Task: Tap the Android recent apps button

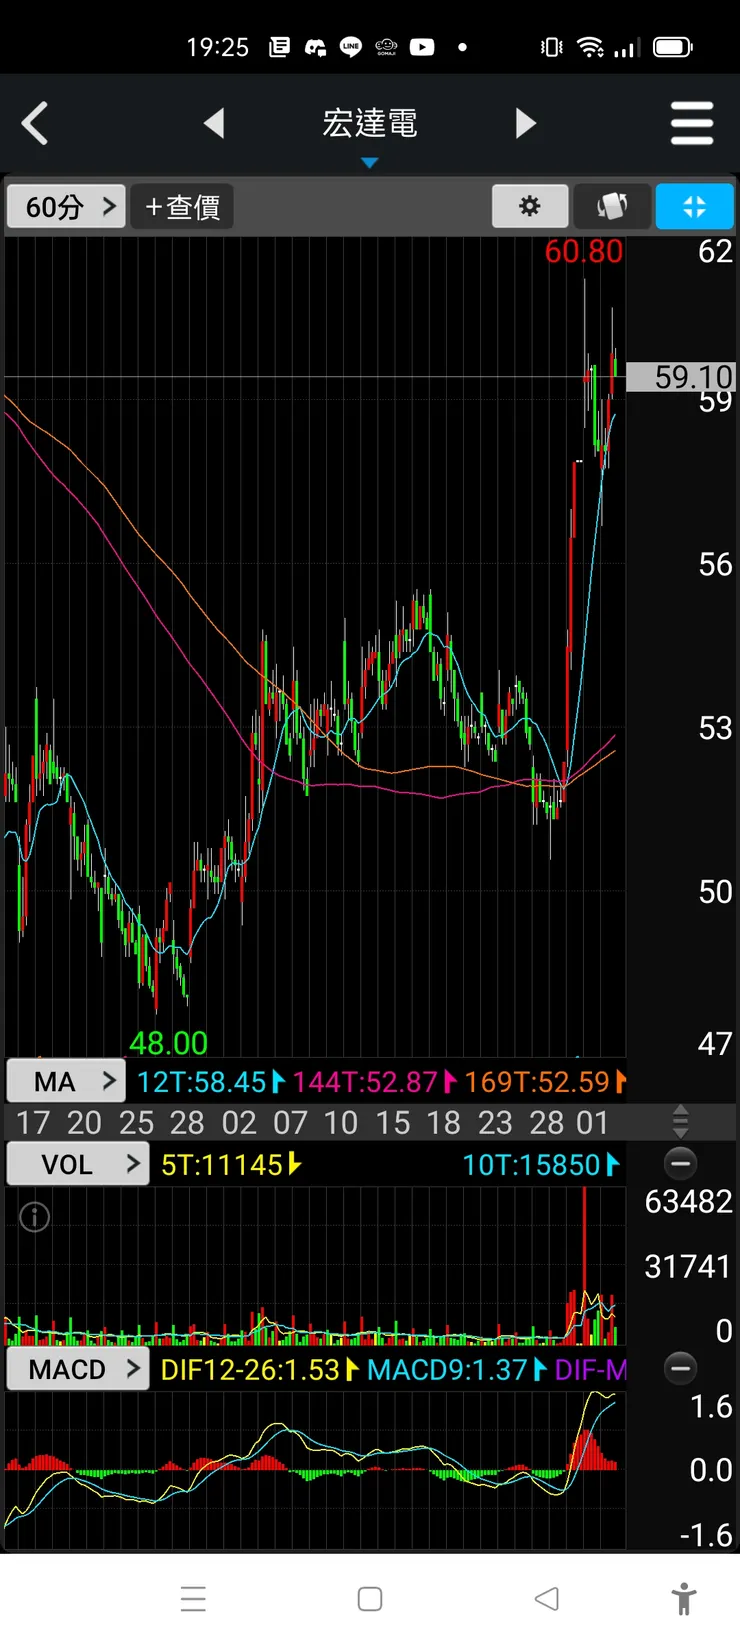Action: pos(193,1599)
